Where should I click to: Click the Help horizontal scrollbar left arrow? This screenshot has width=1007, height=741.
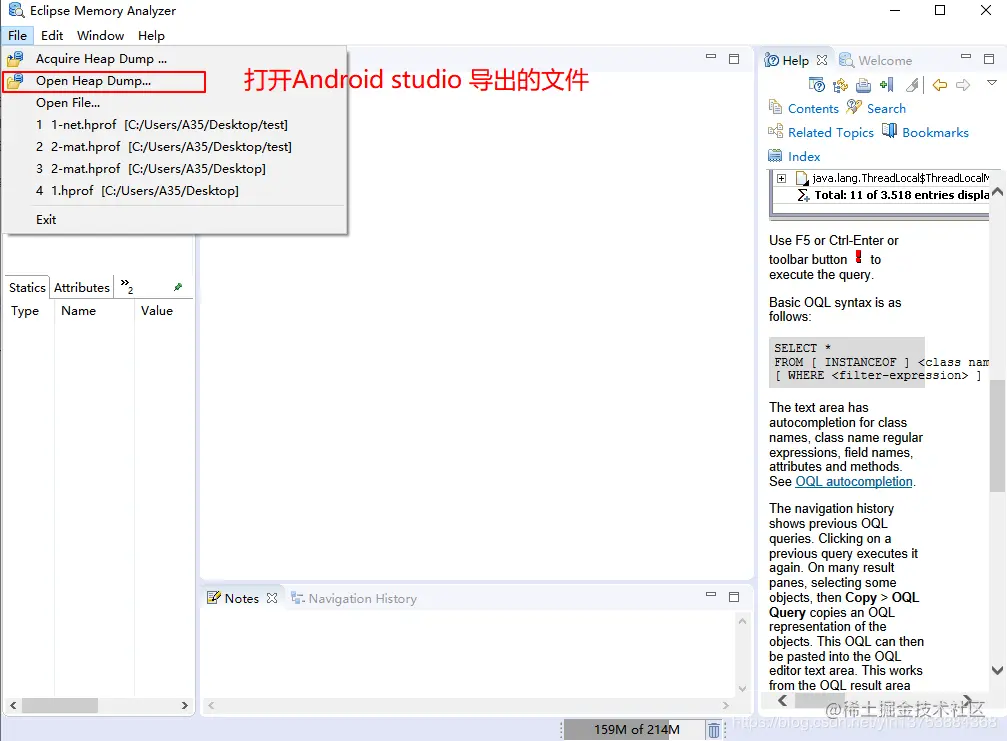coord(782,701)
